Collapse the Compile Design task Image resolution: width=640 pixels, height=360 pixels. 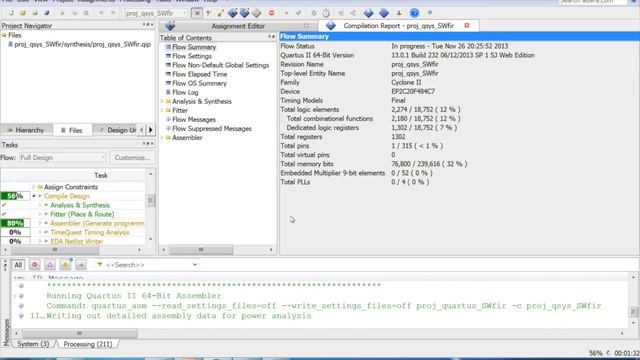coord(34,196)
